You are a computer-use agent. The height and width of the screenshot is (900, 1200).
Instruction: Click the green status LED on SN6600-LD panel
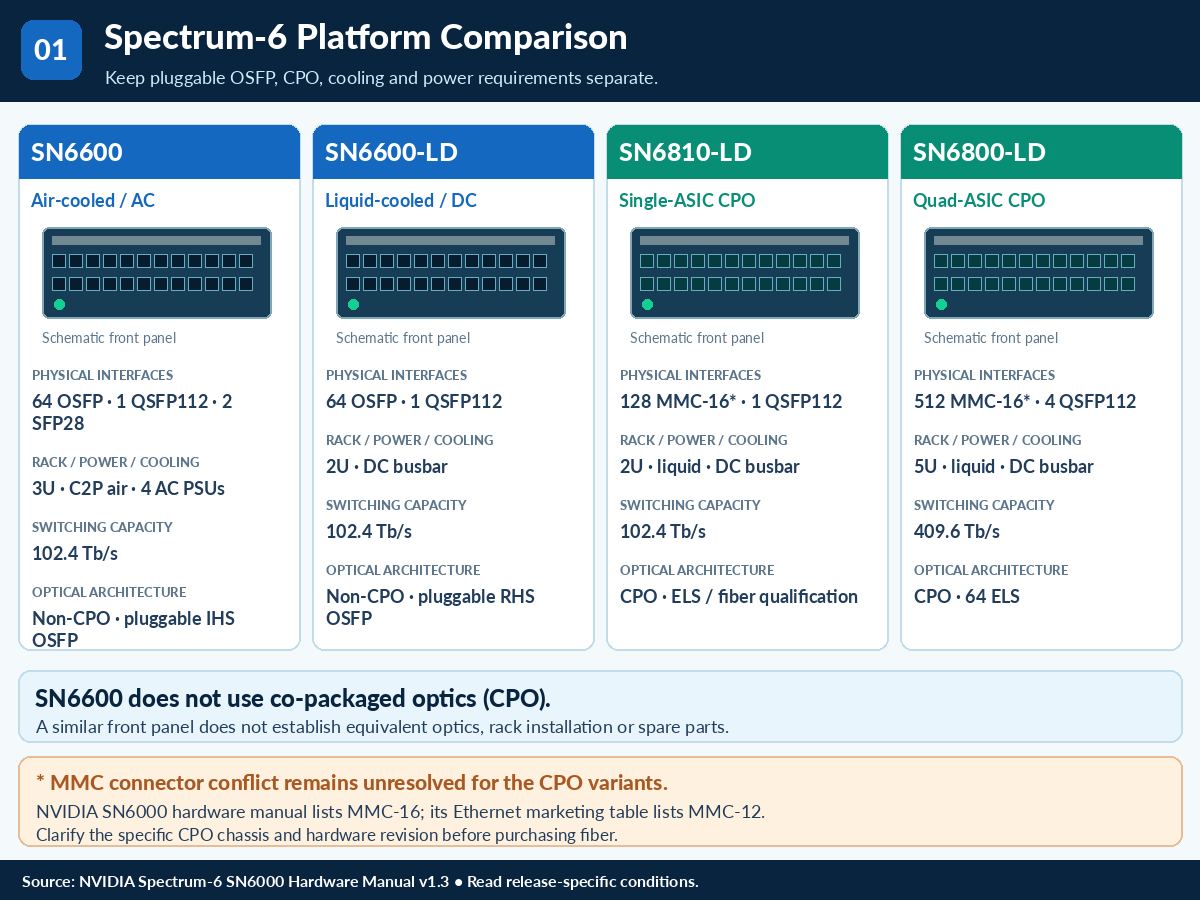[353, 304]
